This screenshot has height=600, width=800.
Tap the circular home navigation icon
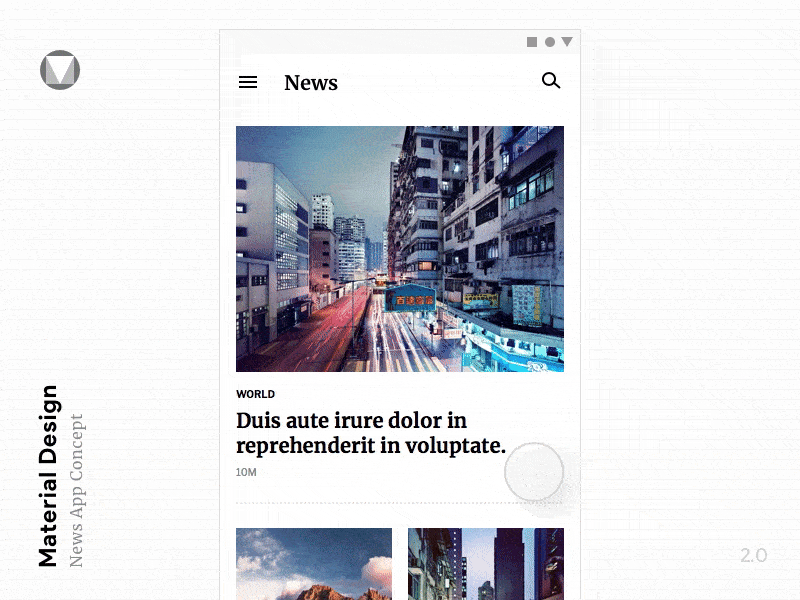(x=548, y=42)
